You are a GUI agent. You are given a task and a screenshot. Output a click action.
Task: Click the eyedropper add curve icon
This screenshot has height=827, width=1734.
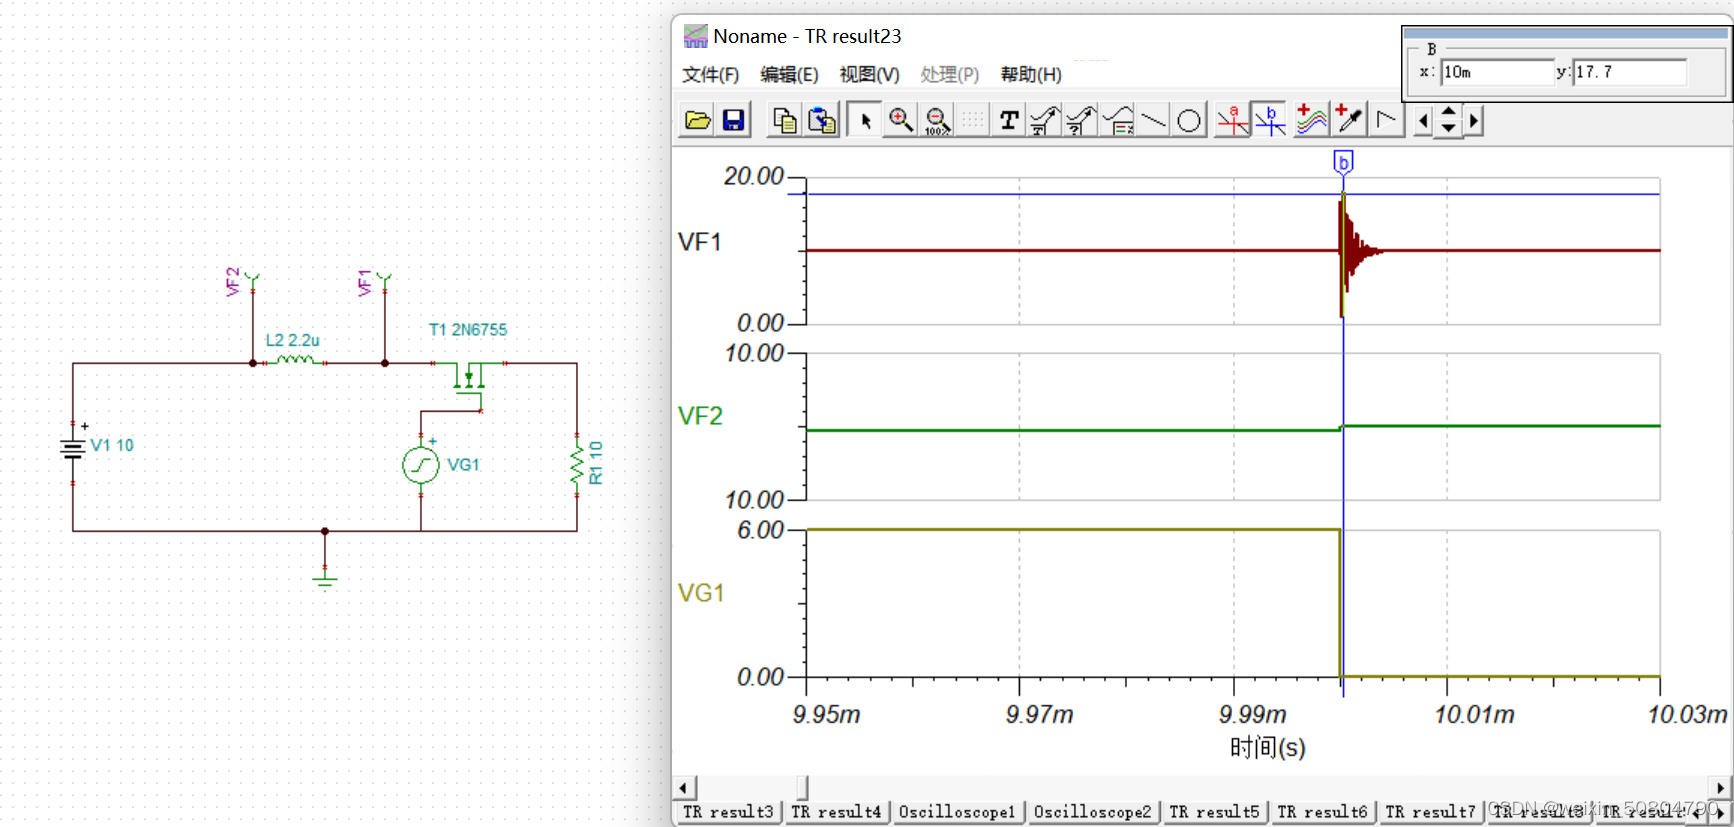(x=1348, y=121)
